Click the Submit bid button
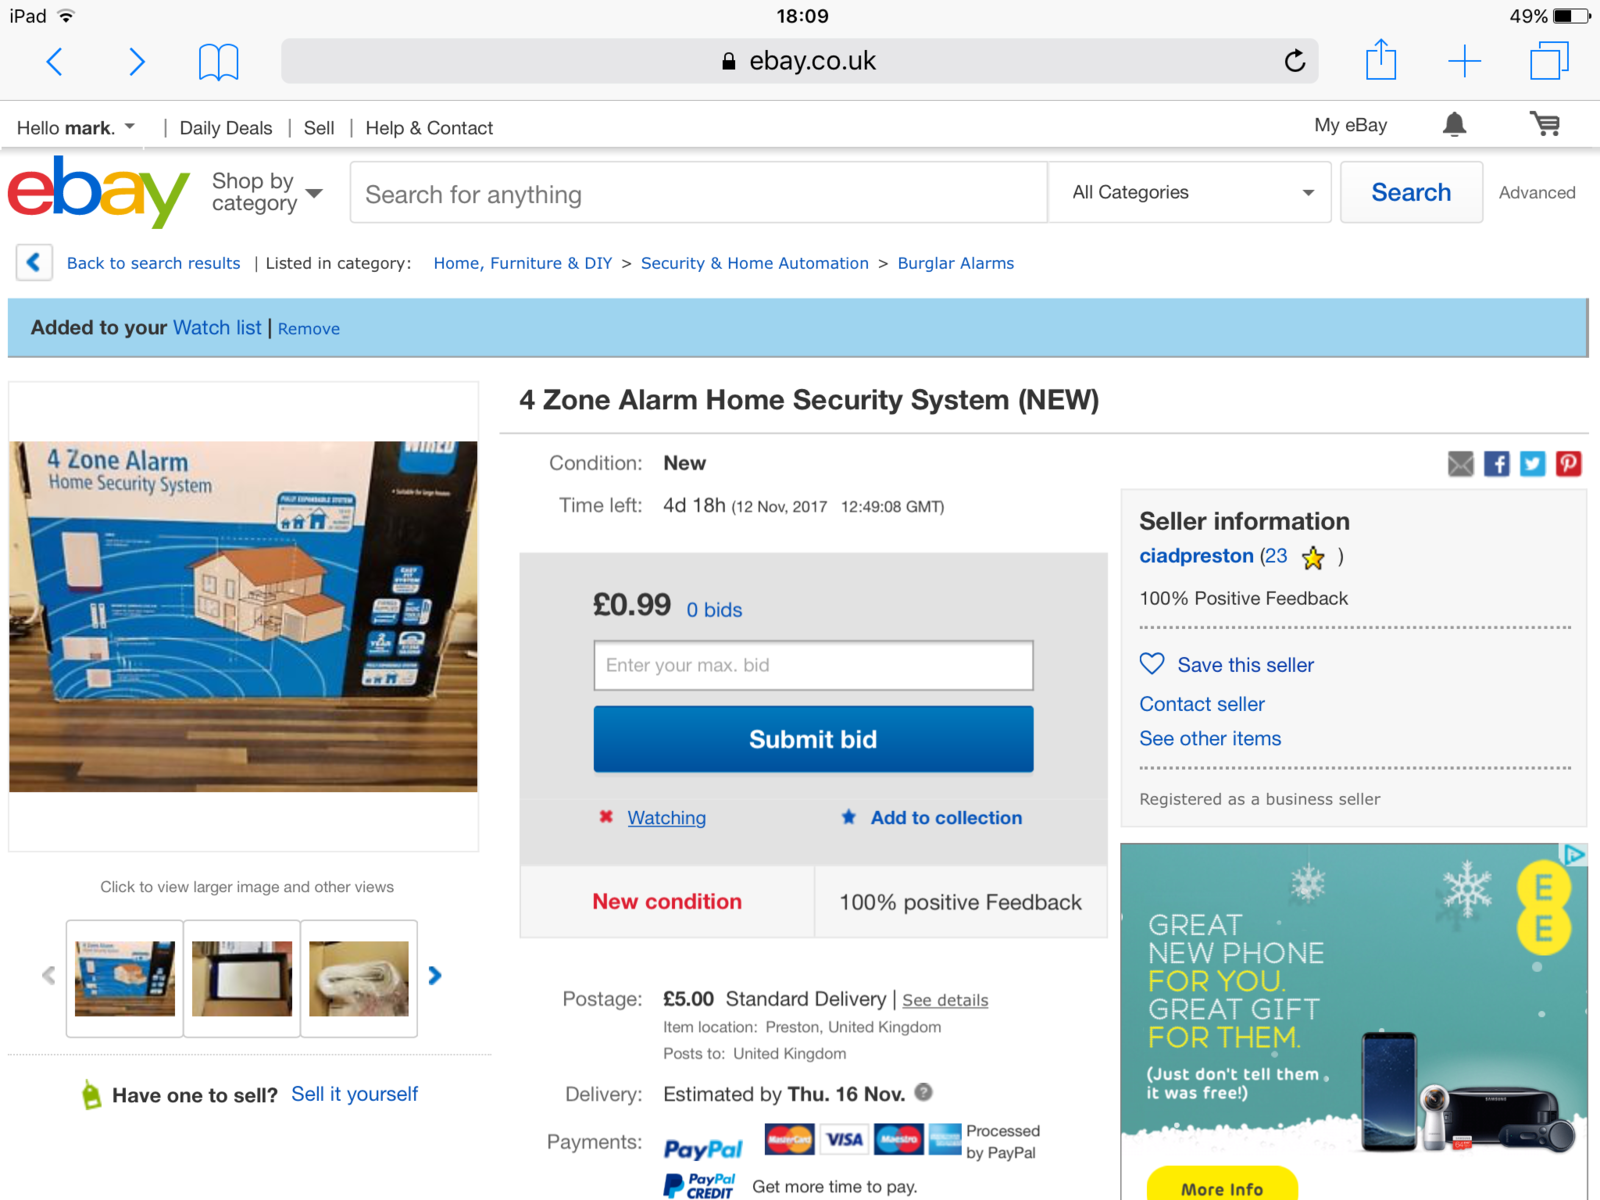The image size is (1600, 1200). [813, 739]
